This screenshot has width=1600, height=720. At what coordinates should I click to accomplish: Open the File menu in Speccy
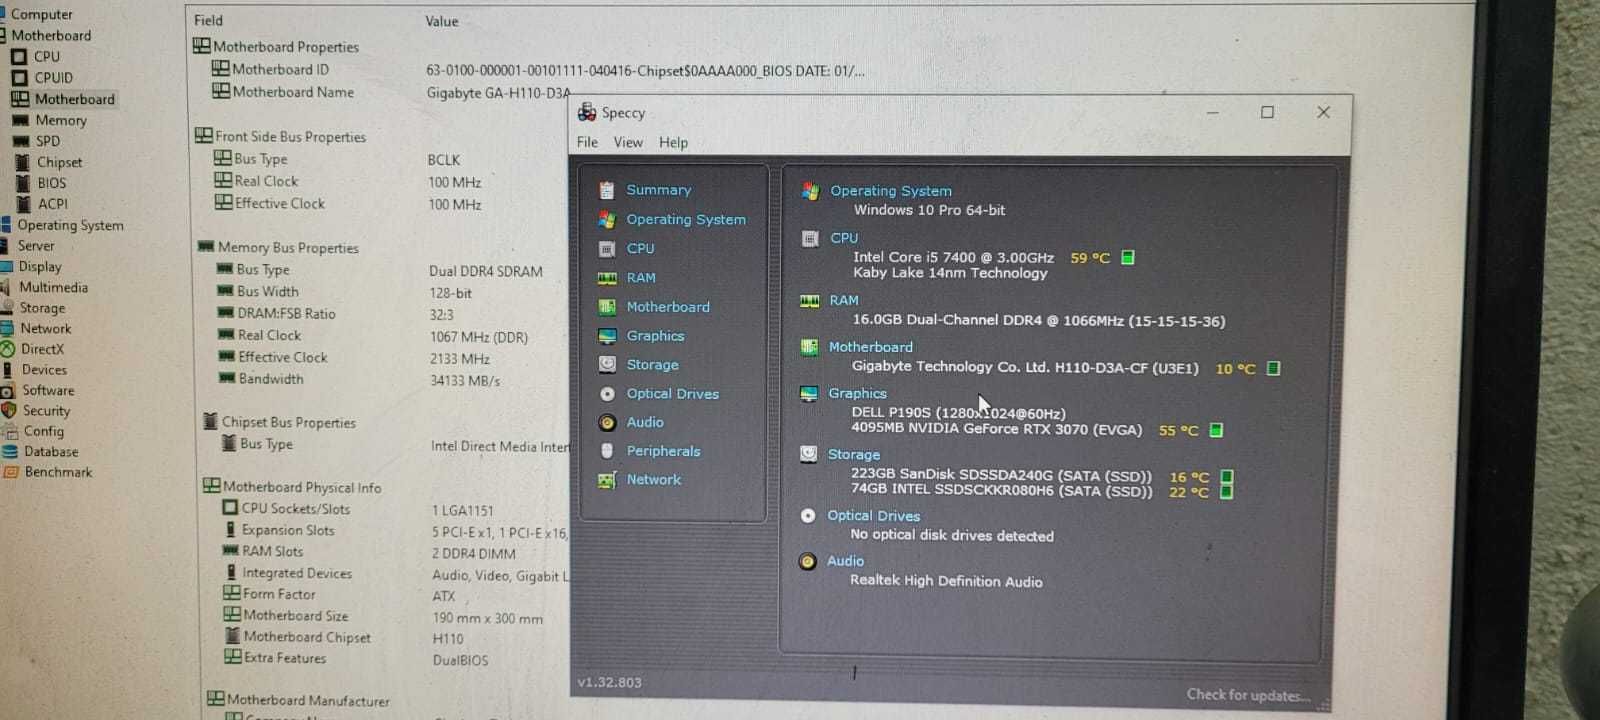[587, 142]
